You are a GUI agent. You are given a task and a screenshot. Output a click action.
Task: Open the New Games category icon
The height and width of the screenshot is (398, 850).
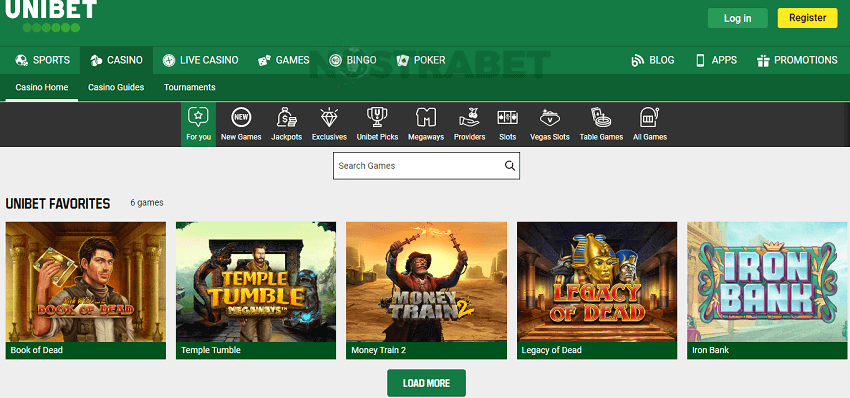241,118
